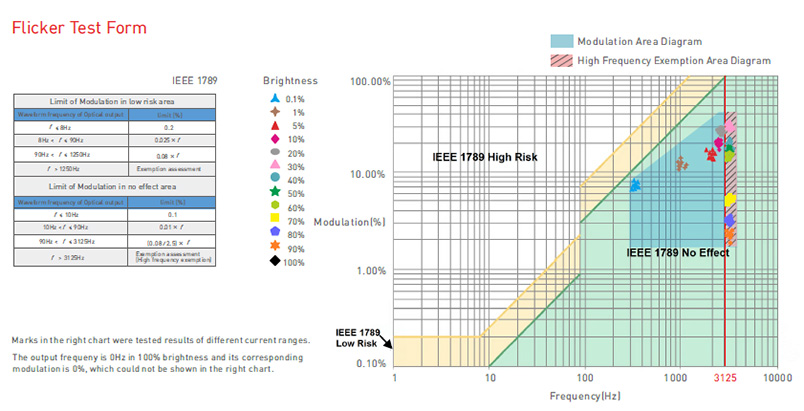Click the 'f ≤ 10Hz' table cell
Viewport: 804px width, 411px height.
(71, 215)
